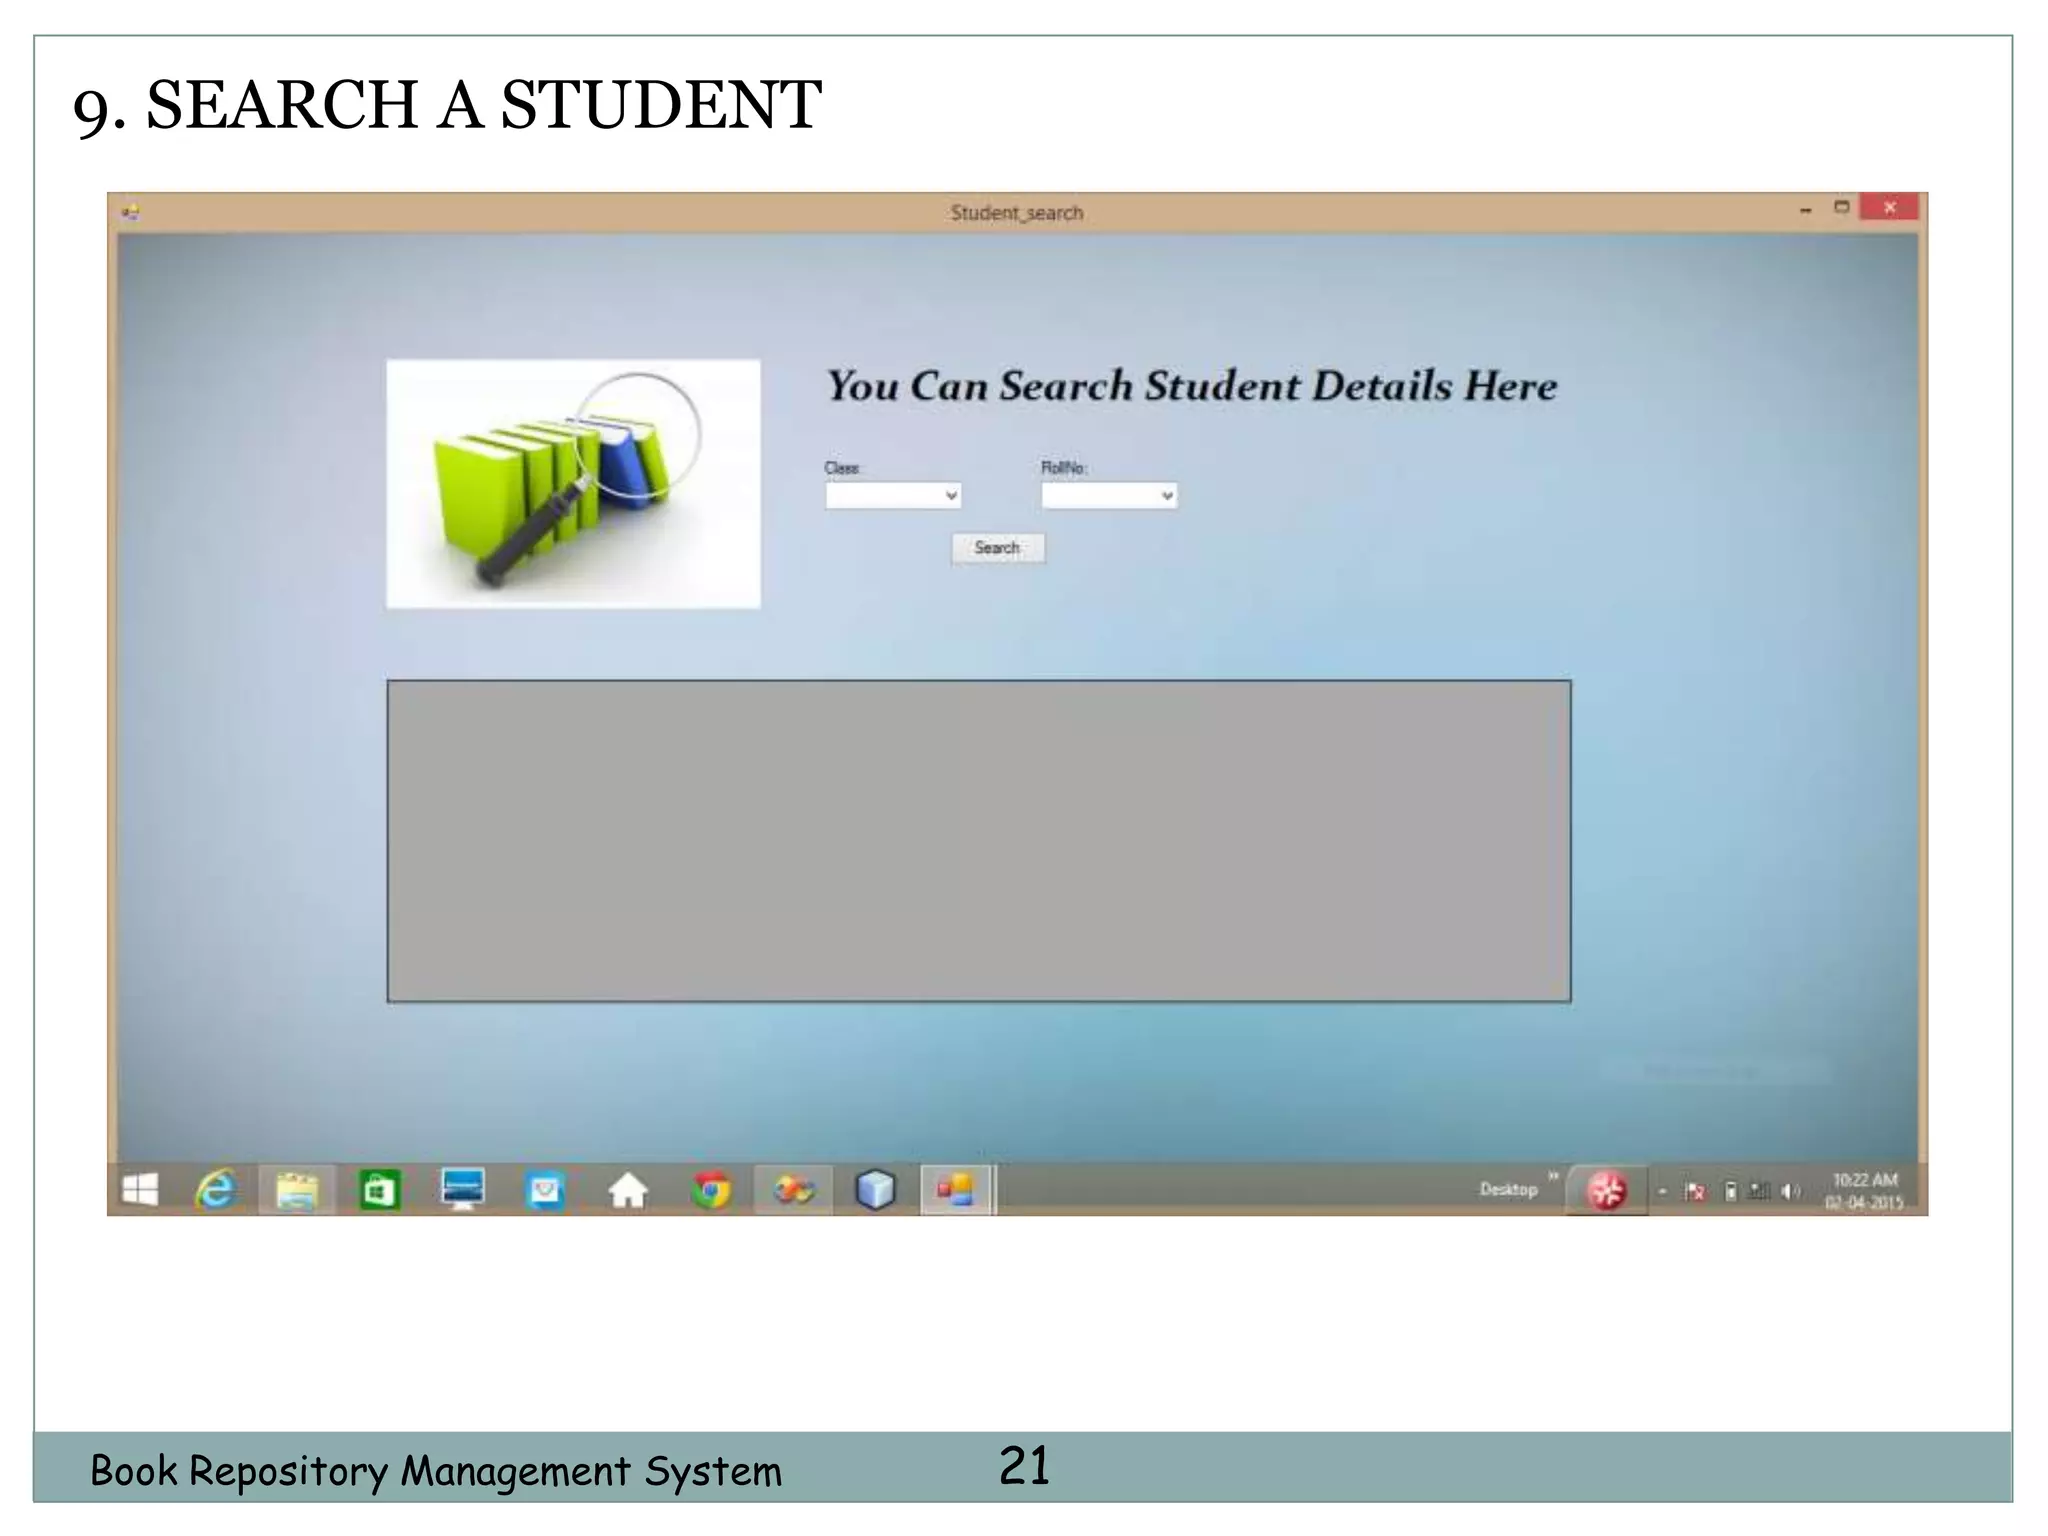Viewport: 2048px width, 1536px height.
Task: Open the Windows Store taskbar icon
Action: pyautogui.click(x=379, y=1190)
